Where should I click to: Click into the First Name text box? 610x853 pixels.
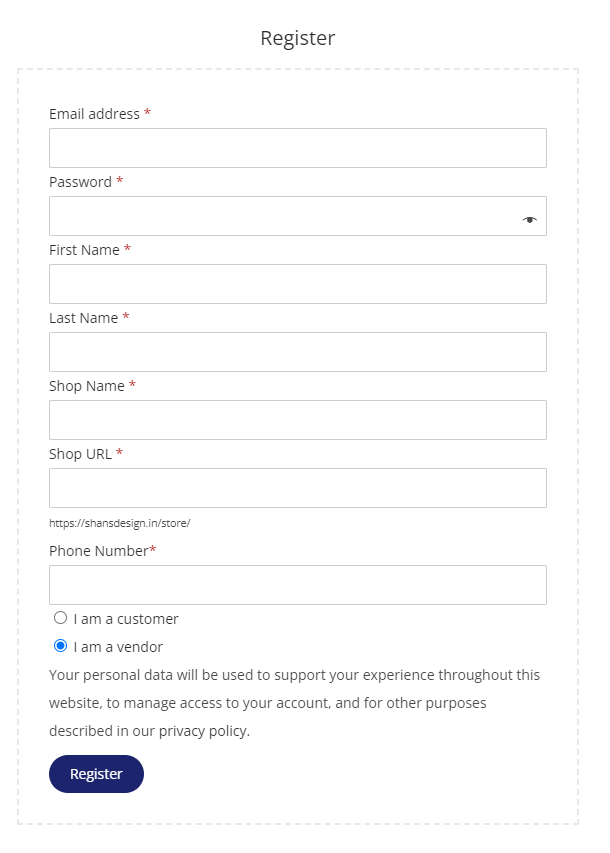pyautogui.click(x=298, y=284)
